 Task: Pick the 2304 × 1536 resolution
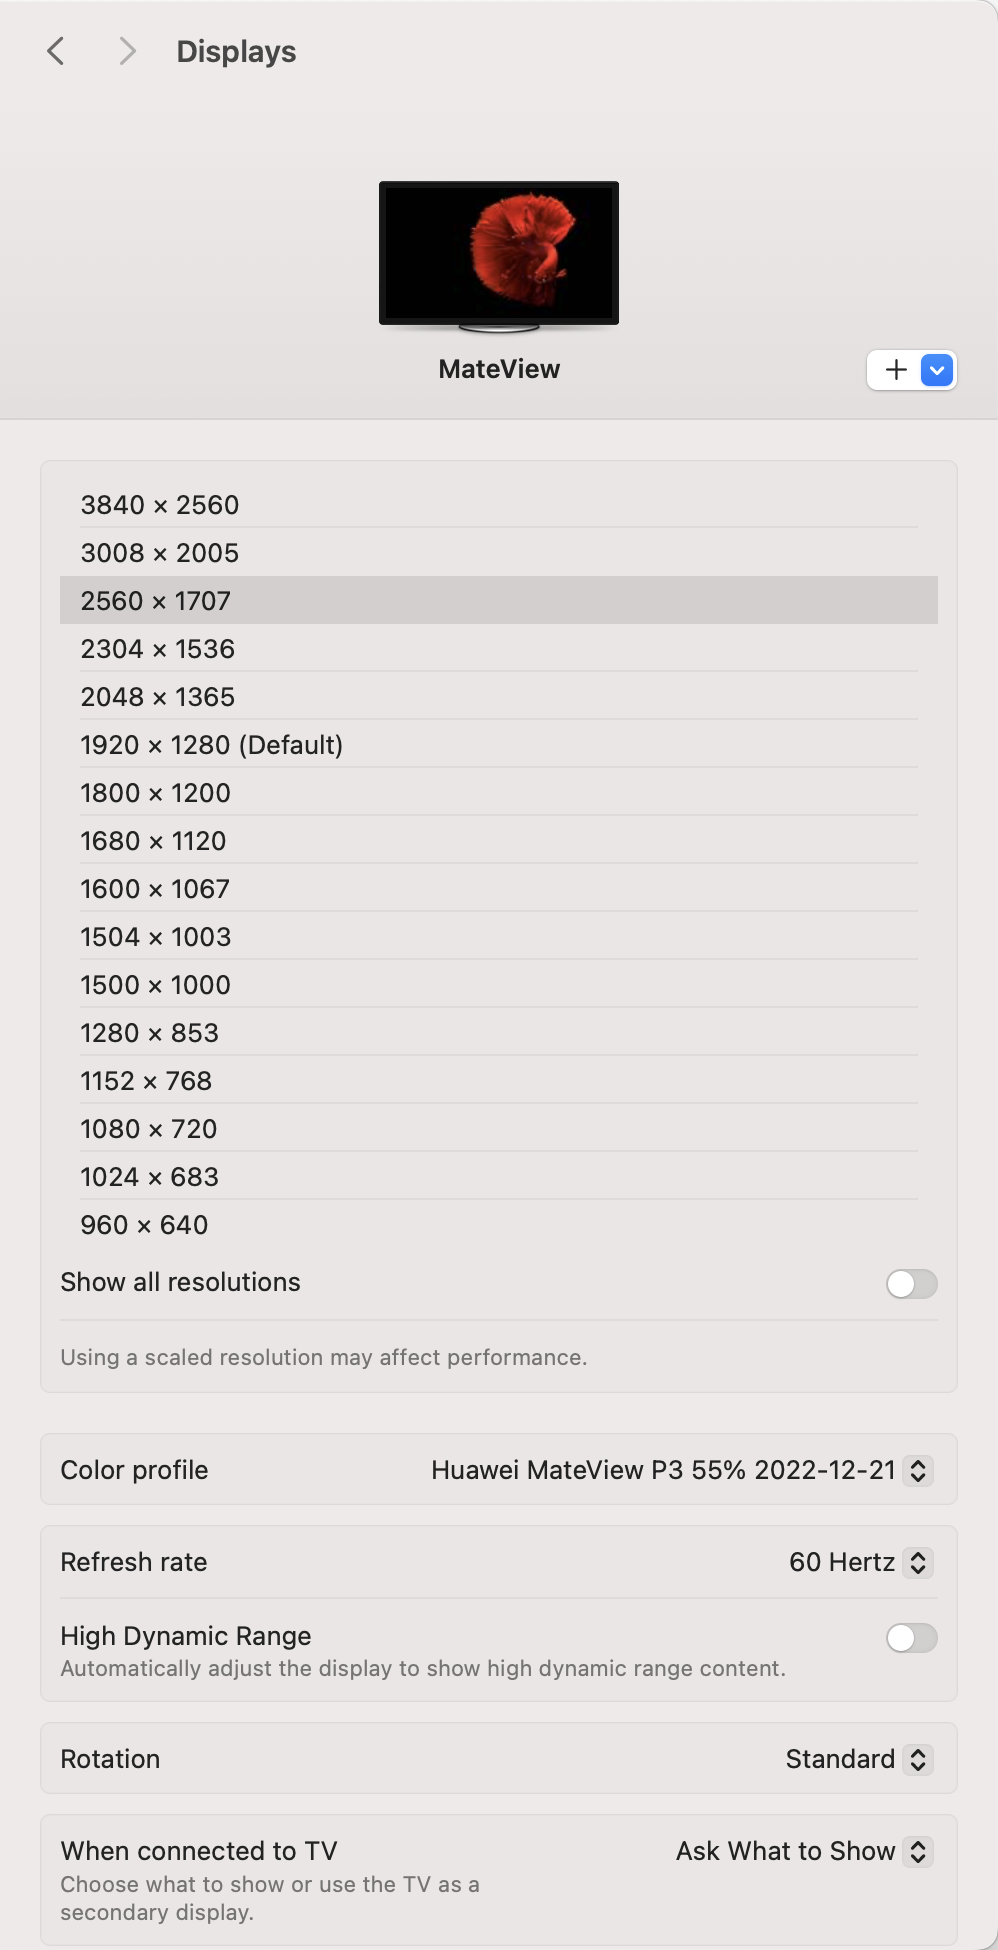tap(158, 649)
